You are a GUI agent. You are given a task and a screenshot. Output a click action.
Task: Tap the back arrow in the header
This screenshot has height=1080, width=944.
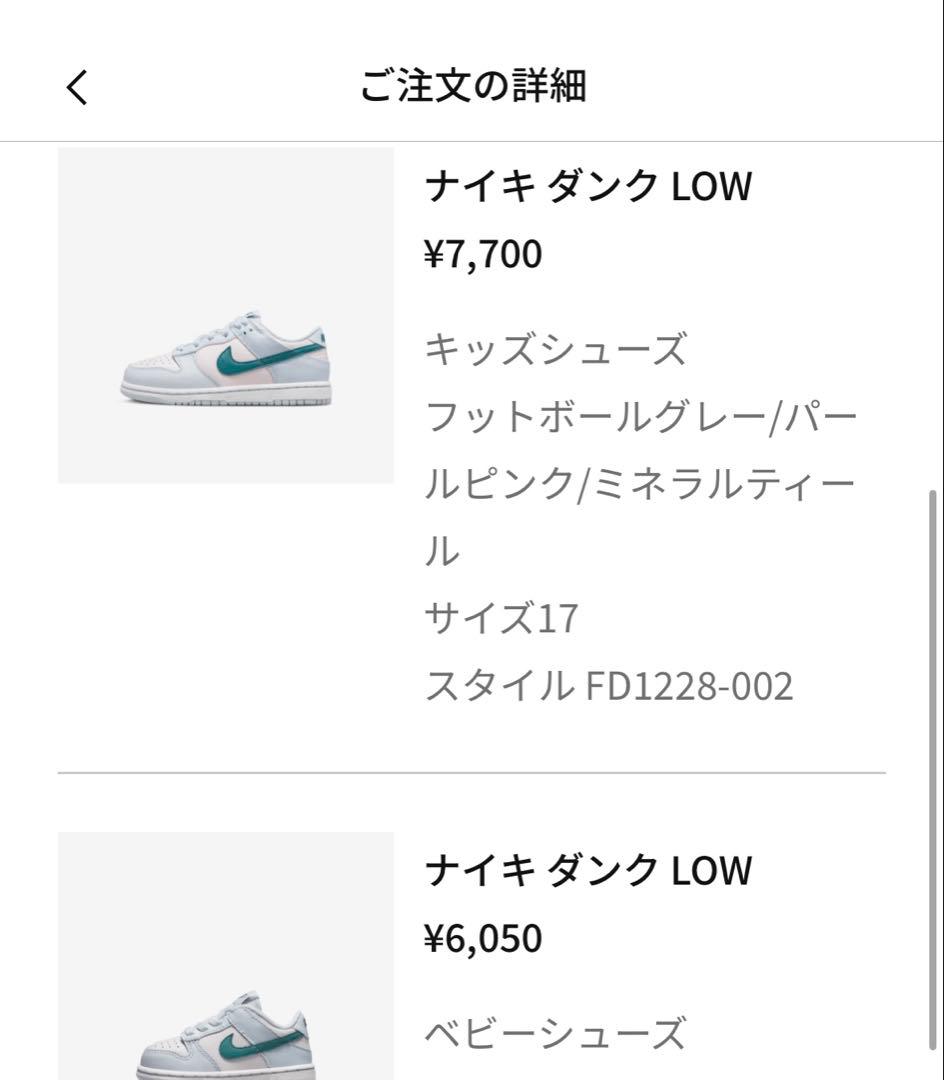[77, 87]
